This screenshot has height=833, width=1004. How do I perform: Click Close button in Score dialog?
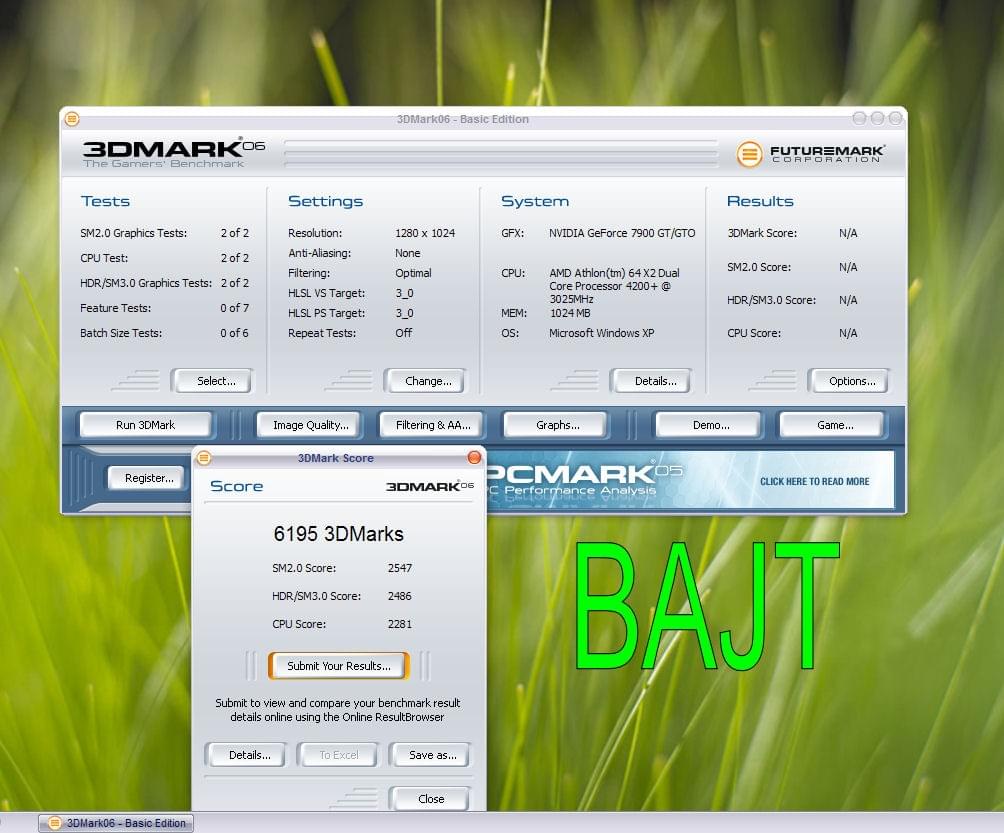tap(430, 799)
